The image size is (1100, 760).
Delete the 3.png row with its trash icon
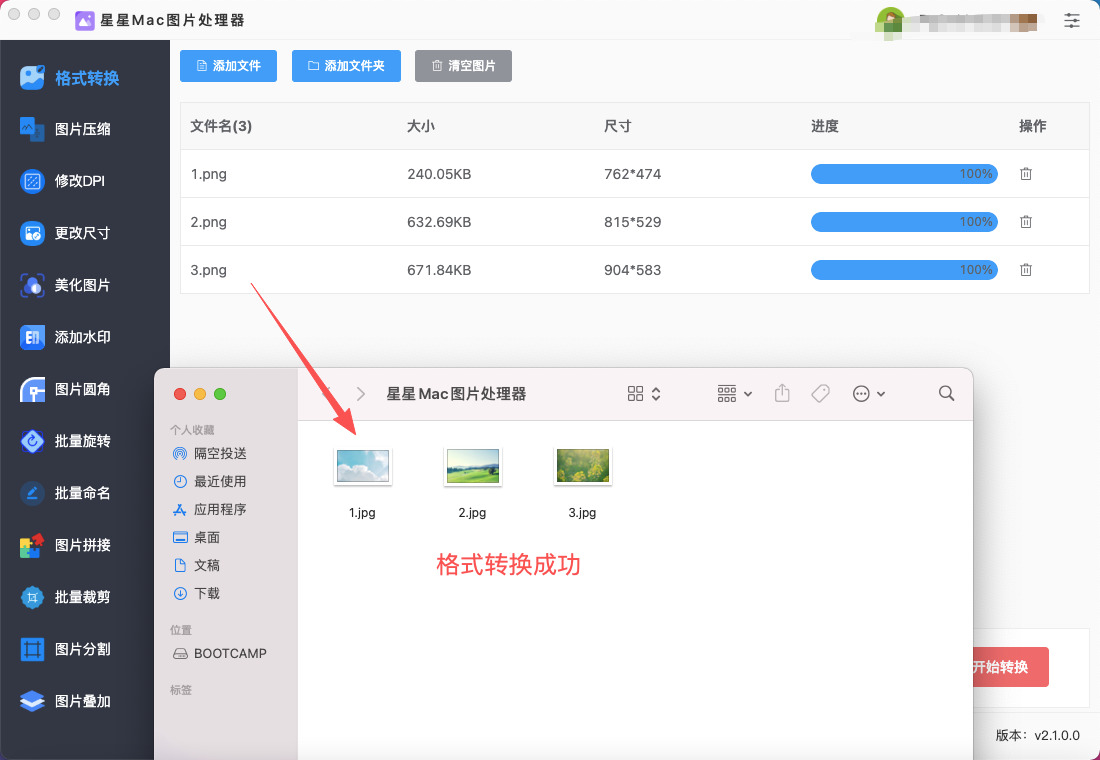[1025, 270]
